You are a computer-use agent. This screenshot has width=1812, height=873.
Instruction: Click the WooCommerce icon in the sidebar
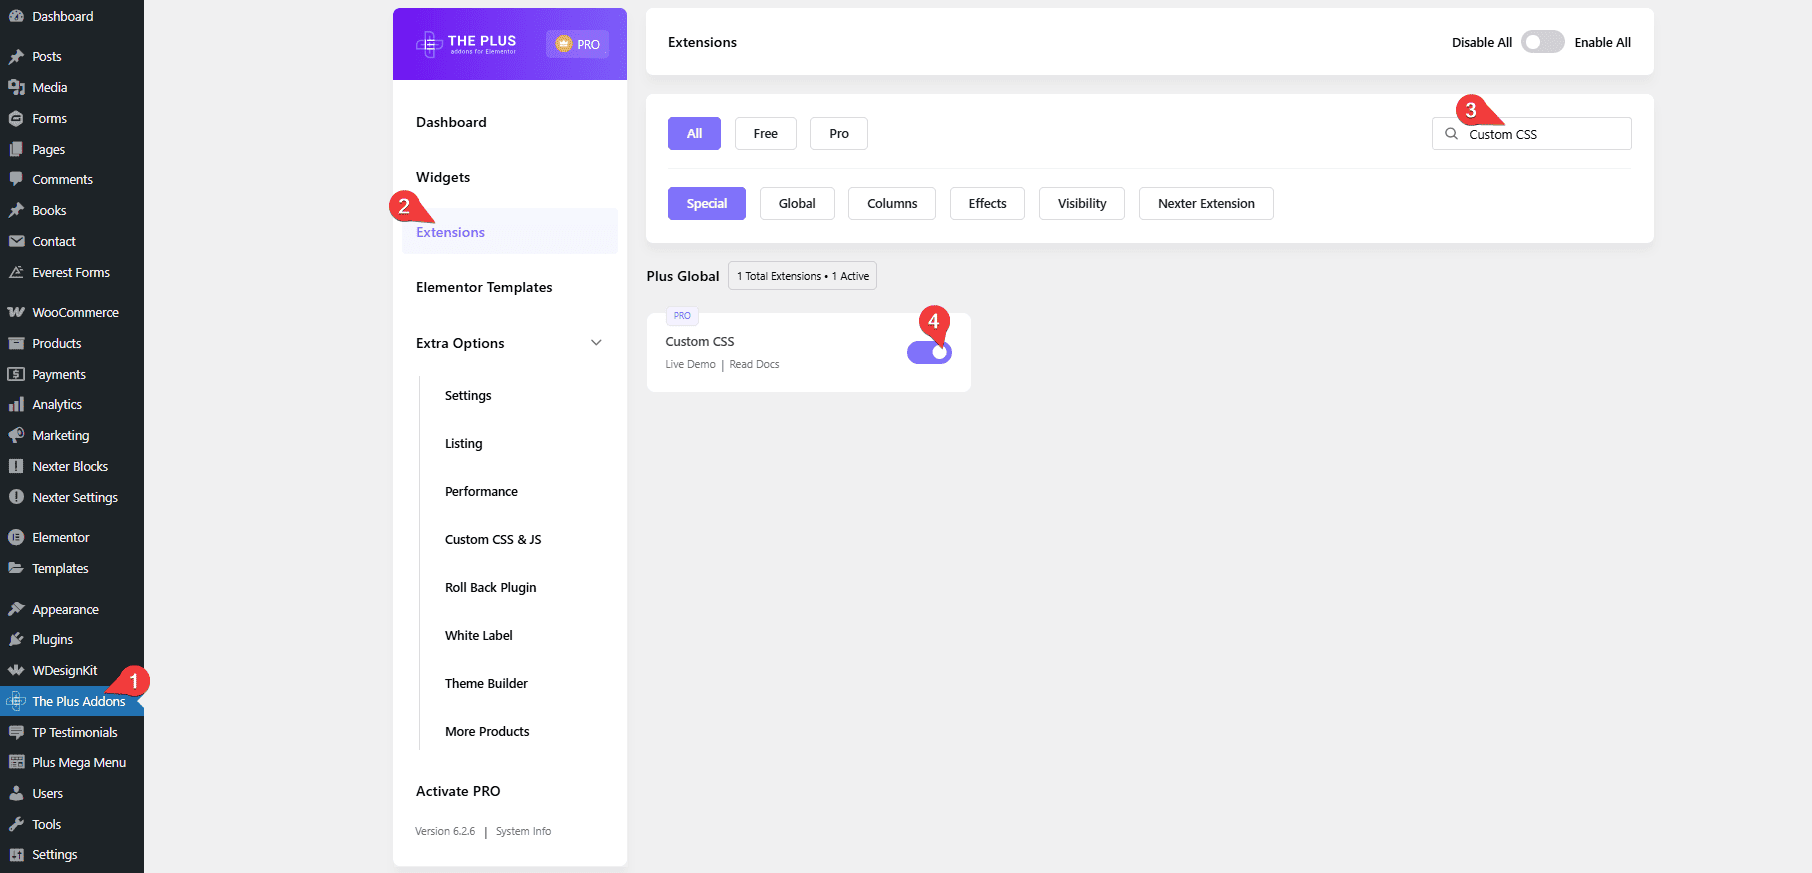[16, 312]
